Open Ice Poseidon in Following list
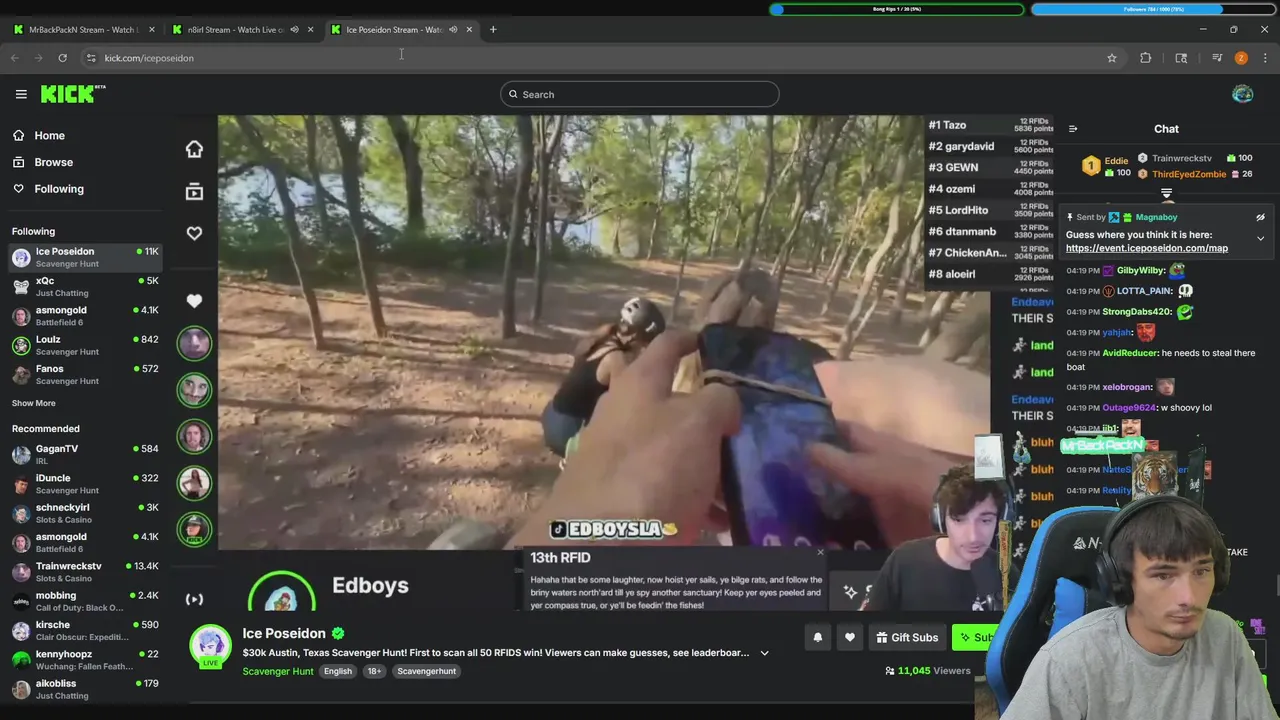 click(85, 257)
